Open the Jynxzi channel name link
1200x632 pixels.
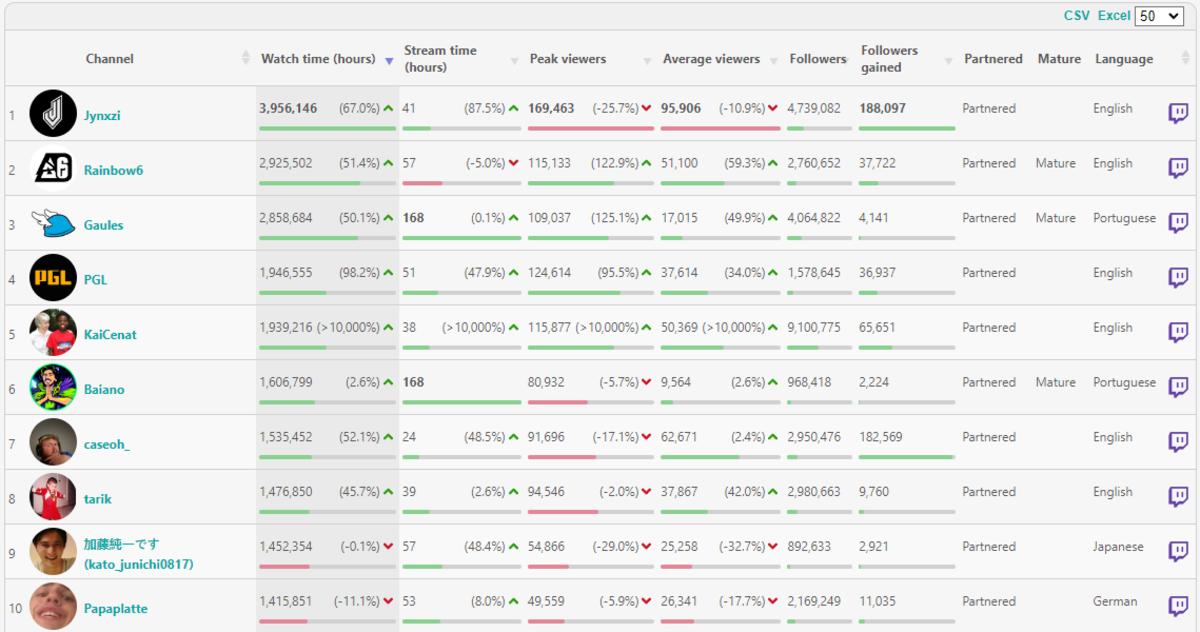coord(103,116)
